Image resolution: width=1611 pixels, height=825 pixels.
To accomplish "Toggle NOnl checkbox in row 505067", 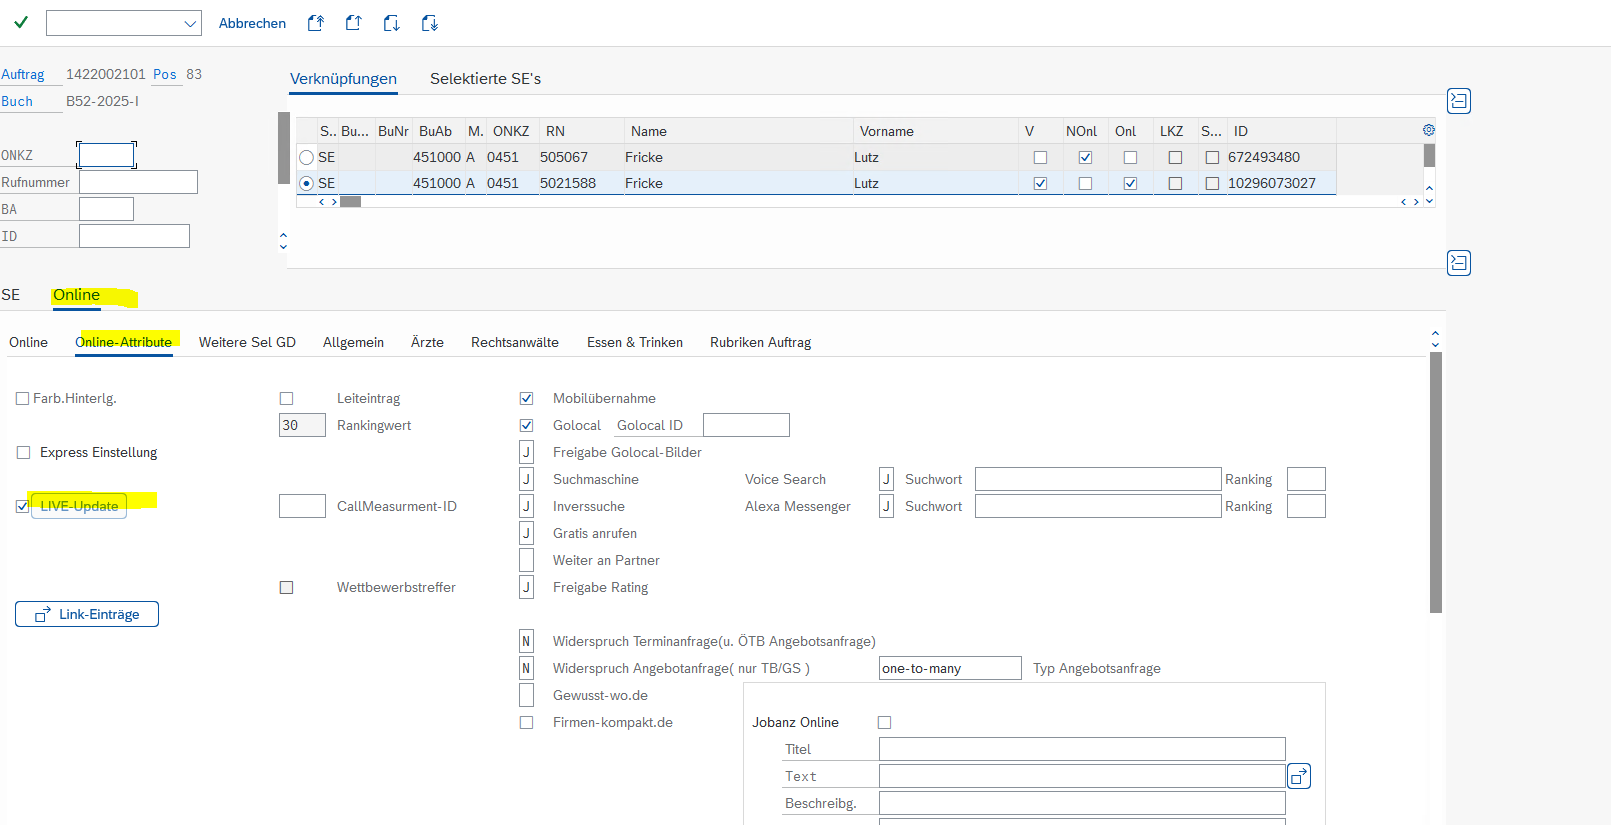I will coord(1085,157).
